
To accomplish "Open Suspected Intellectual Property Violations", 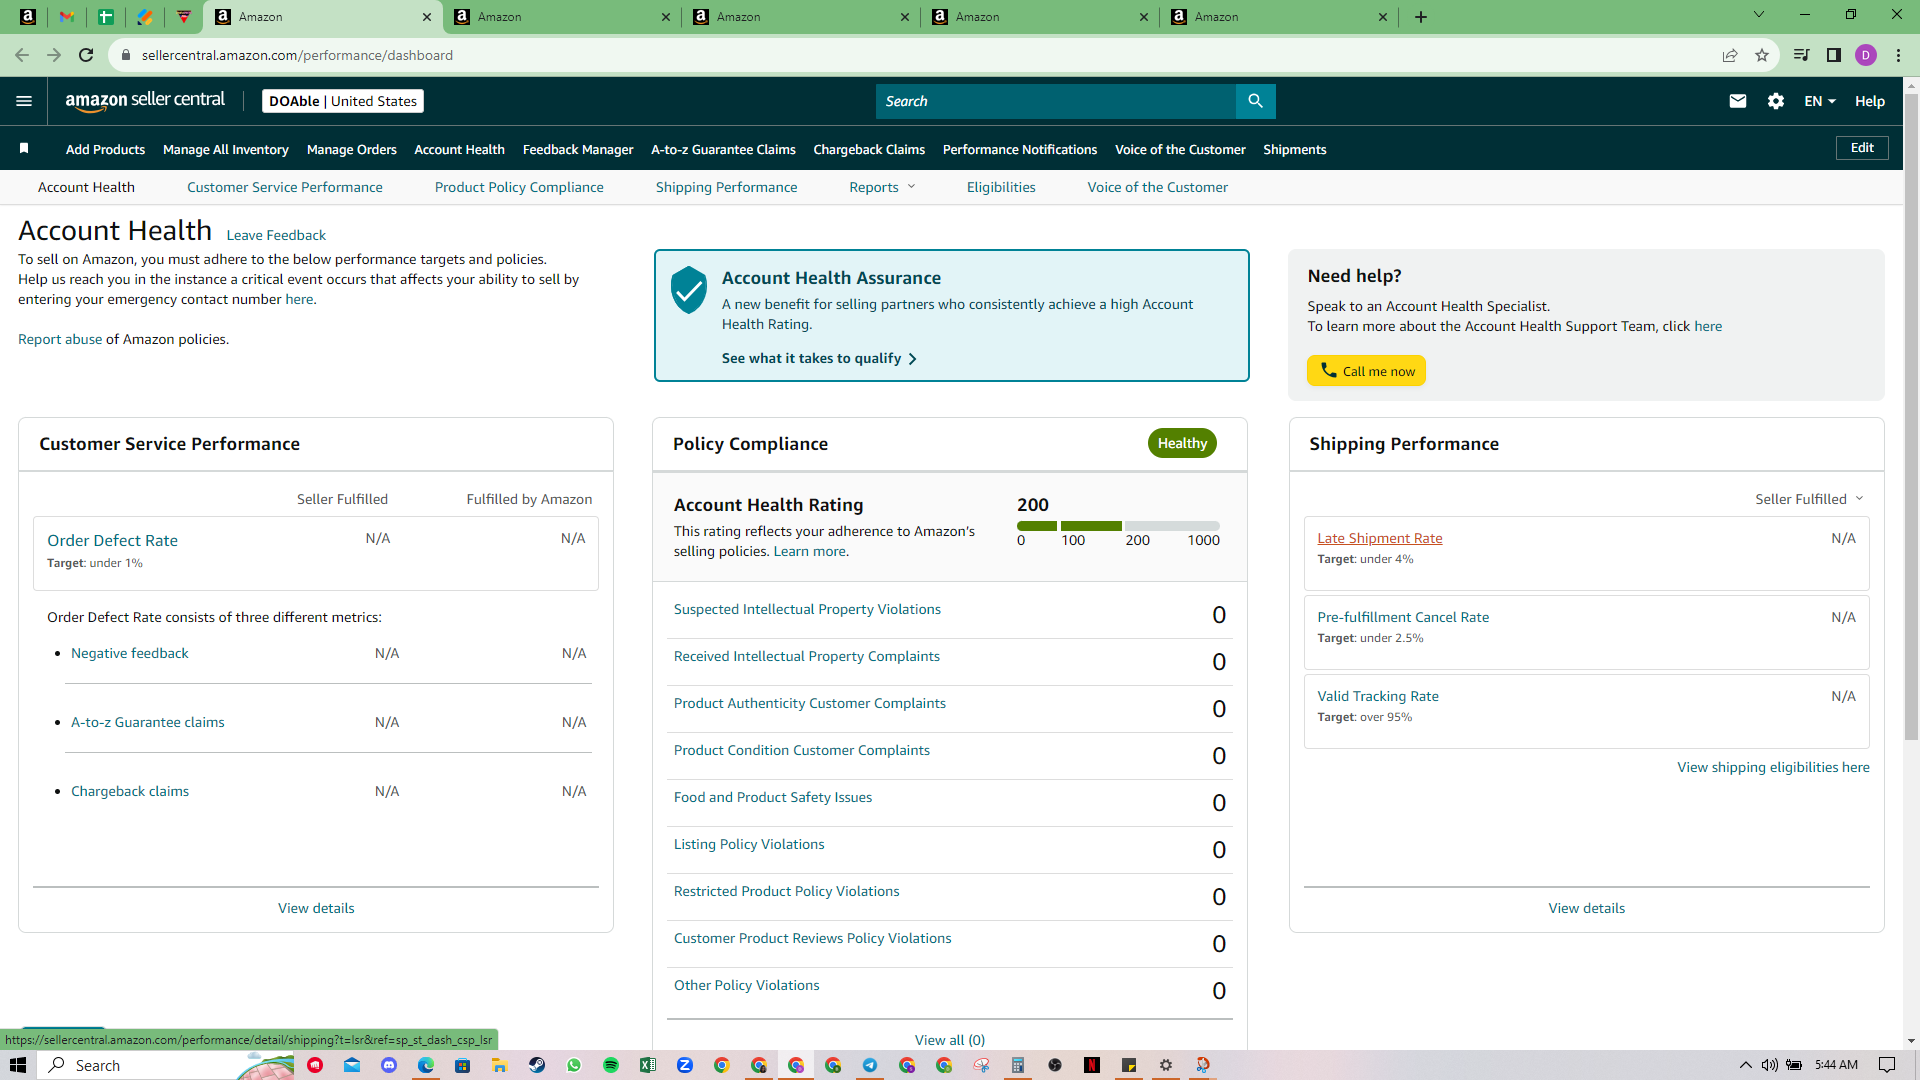I will coord(807,609).
